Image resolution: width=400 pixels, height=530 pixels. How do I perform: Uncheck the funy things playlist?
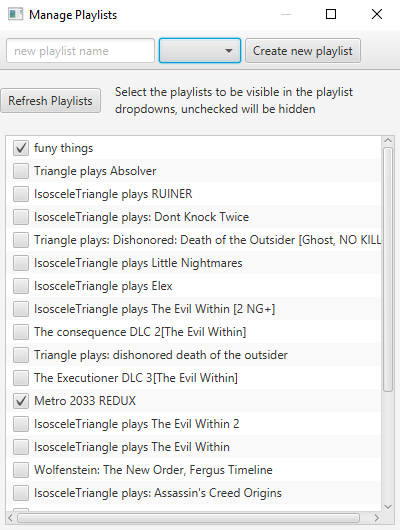[x=21, y=148]
